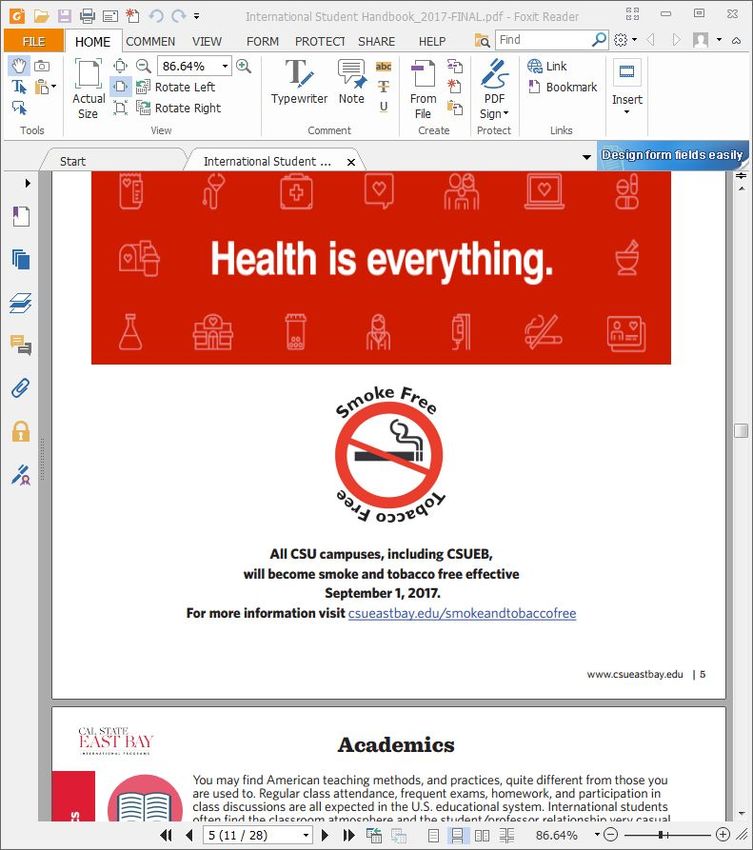Open the Pages thumbnails side panel

pos(21,259)
